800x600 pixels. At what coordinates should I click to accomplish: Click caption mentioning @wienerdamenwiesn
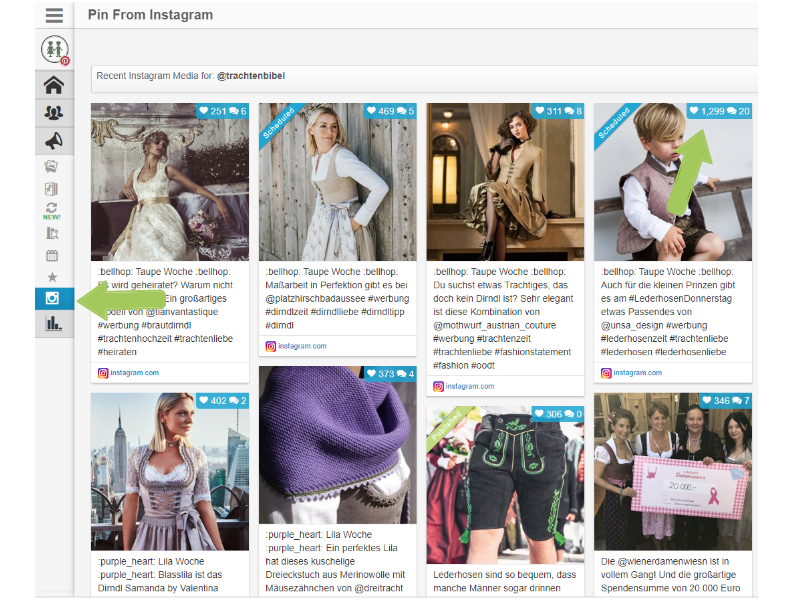pyautogui.click(x=670, y=574)
